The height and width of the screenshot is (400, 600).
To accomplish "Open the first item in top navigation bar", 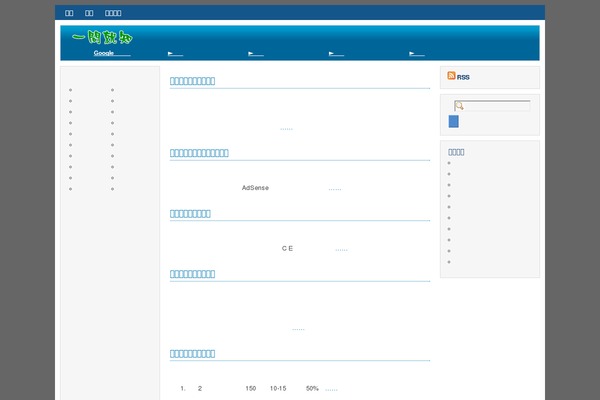I will pos(69,13).
